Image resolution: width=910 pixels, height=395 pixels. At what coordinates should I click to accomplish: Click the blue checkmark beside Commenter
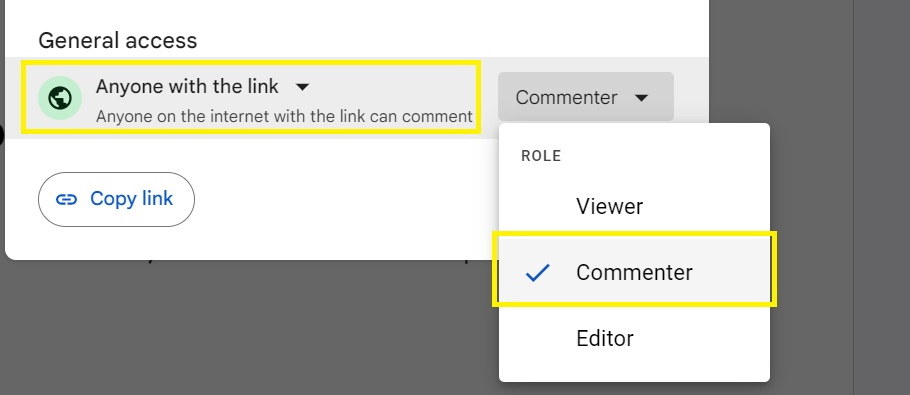click(537, 273)
